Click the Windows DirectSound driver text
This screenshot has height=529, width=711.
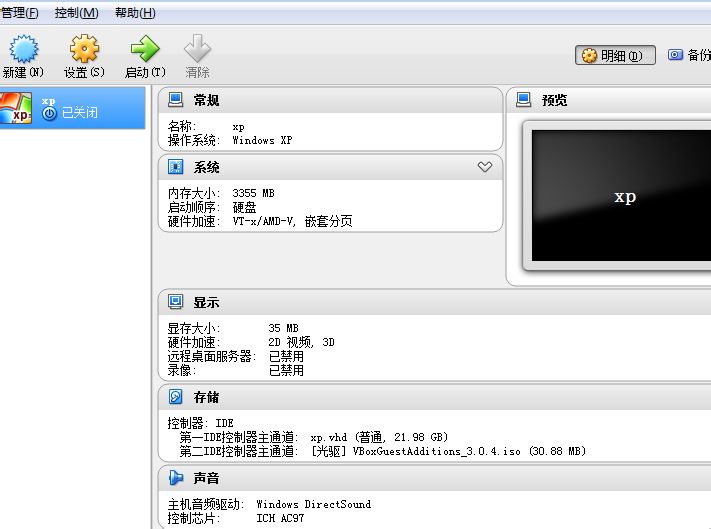pos(314,504)
